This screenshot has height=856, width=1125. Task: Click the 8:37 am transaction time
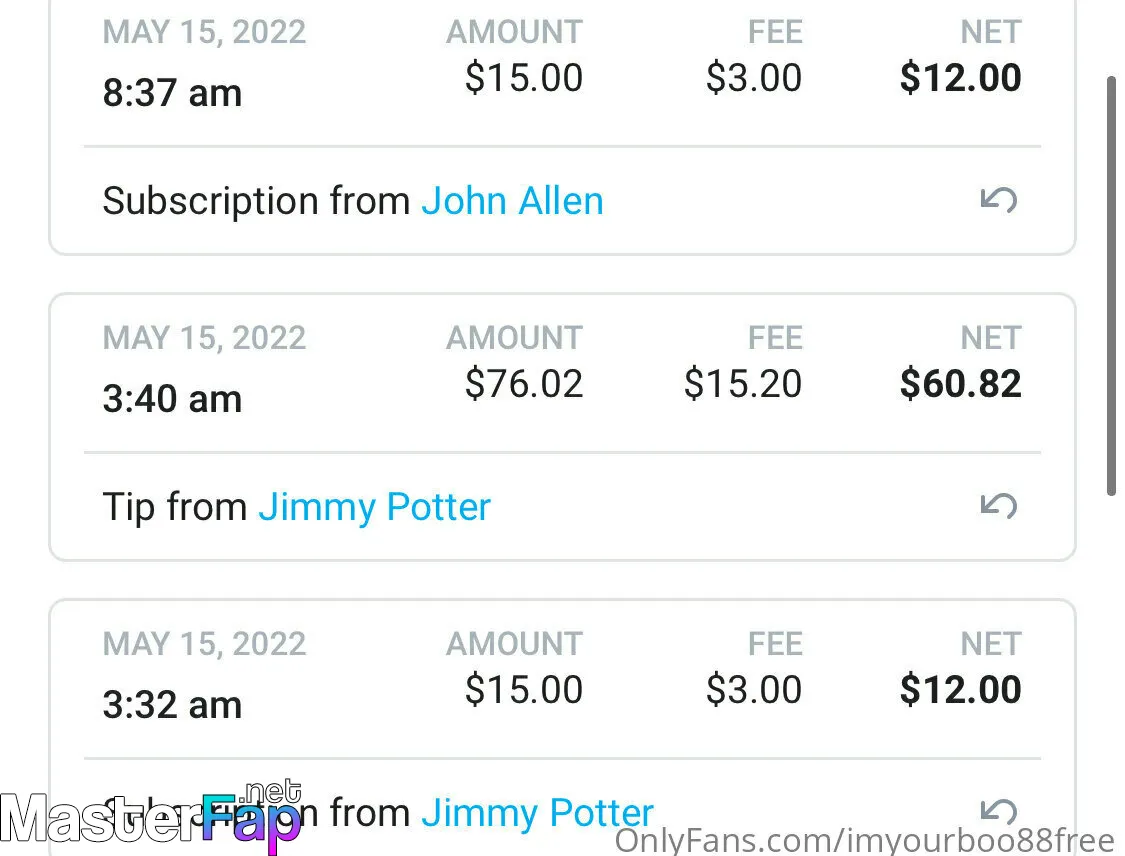point(172,93)
